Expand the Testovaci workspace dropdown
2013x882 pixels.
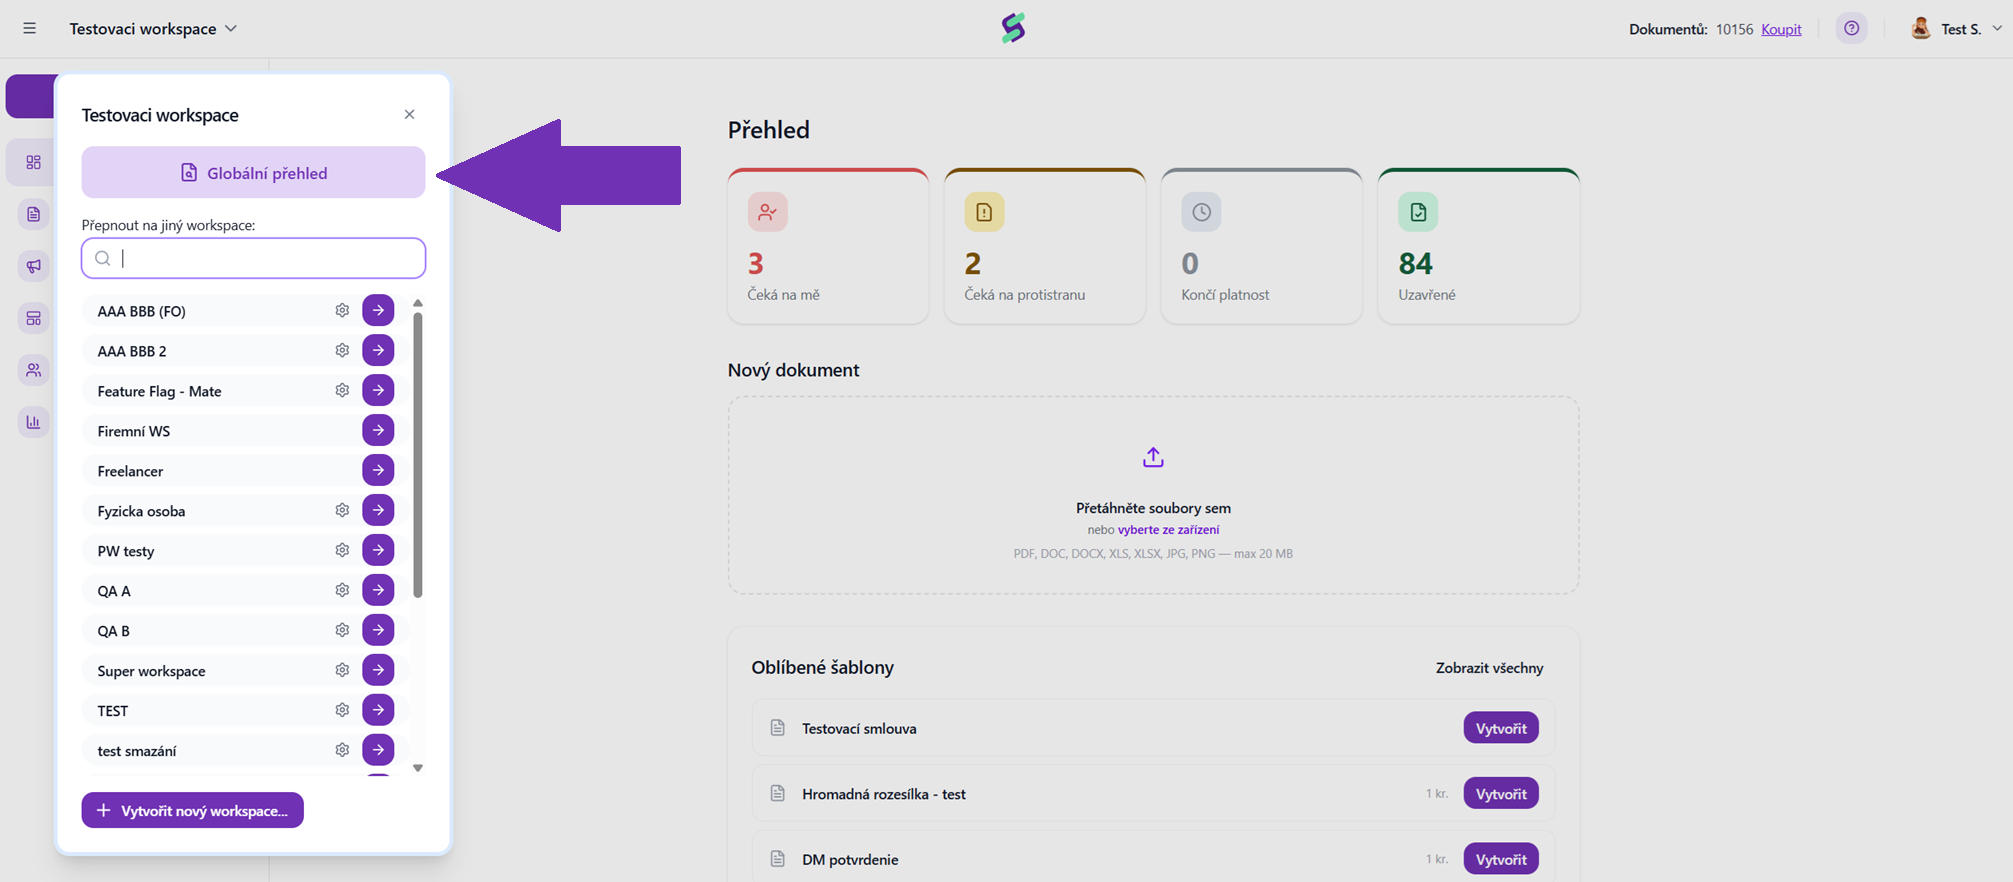click(153, 29)
